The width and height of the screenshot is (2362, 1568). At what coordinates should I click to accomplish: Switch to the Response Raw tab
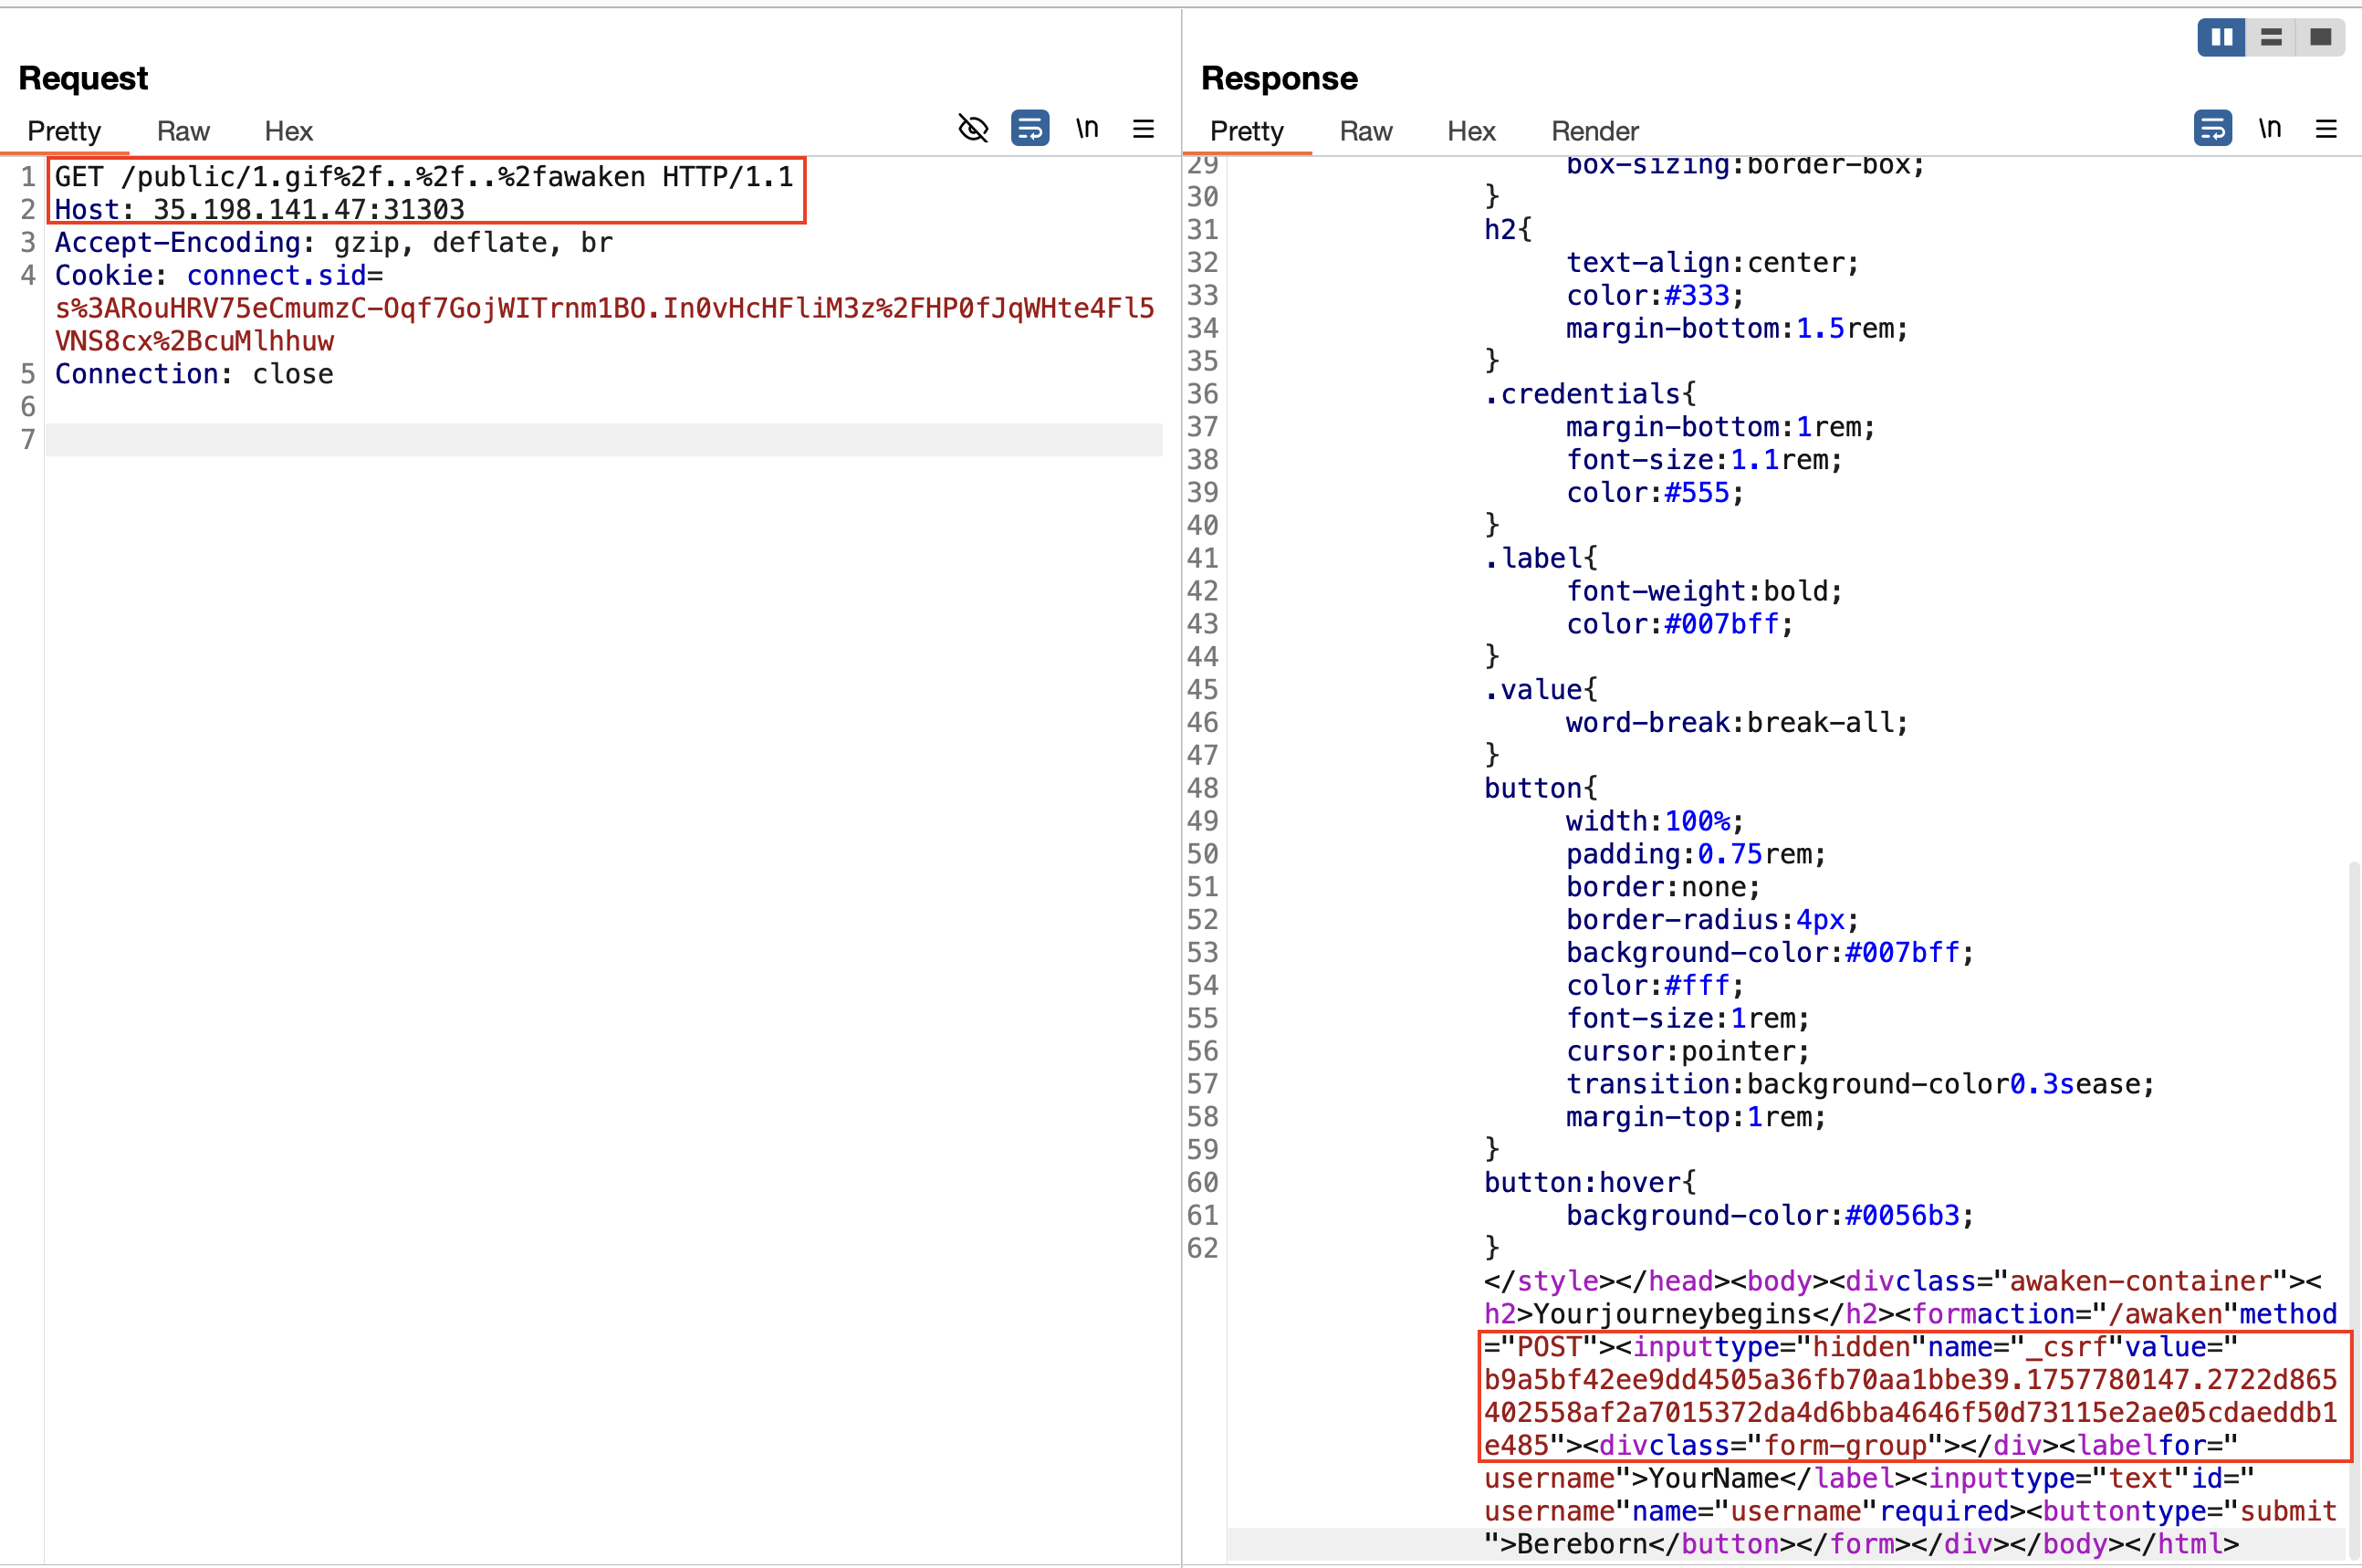(1365, 131)
